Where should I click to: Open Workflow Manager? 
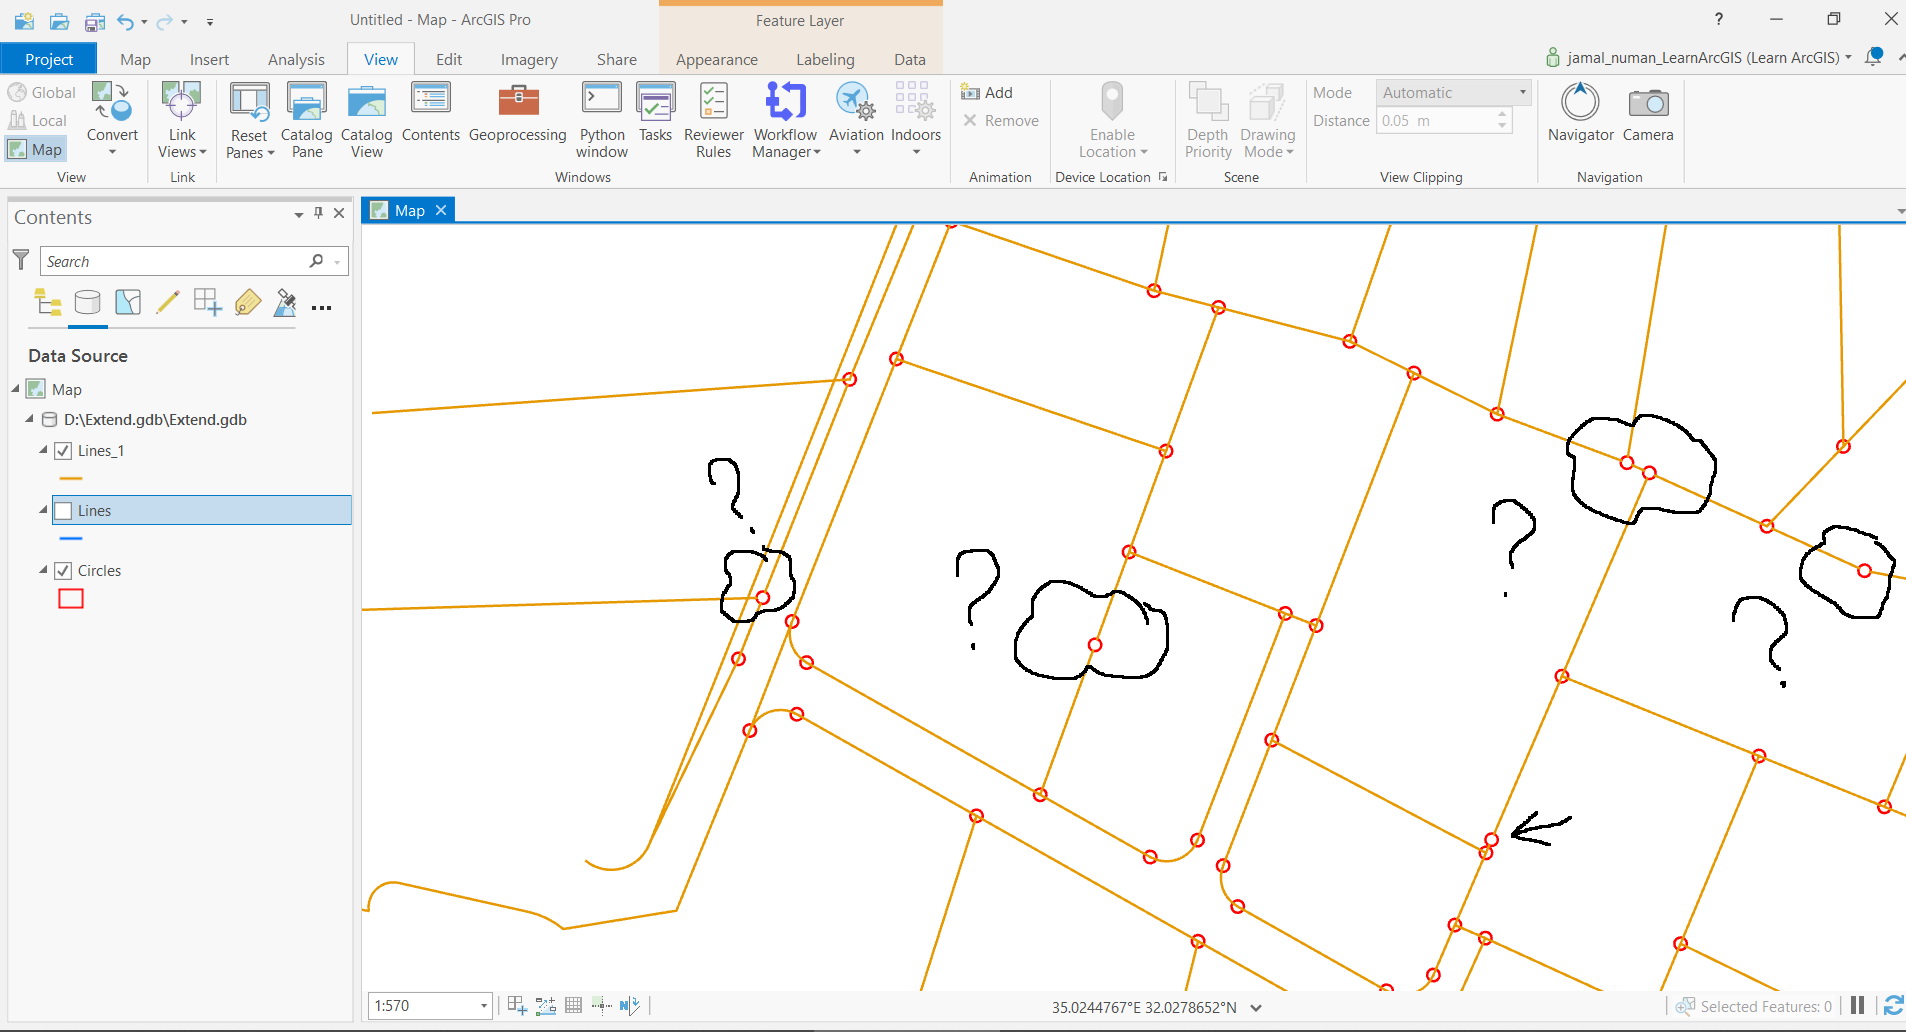click(785, 118)
